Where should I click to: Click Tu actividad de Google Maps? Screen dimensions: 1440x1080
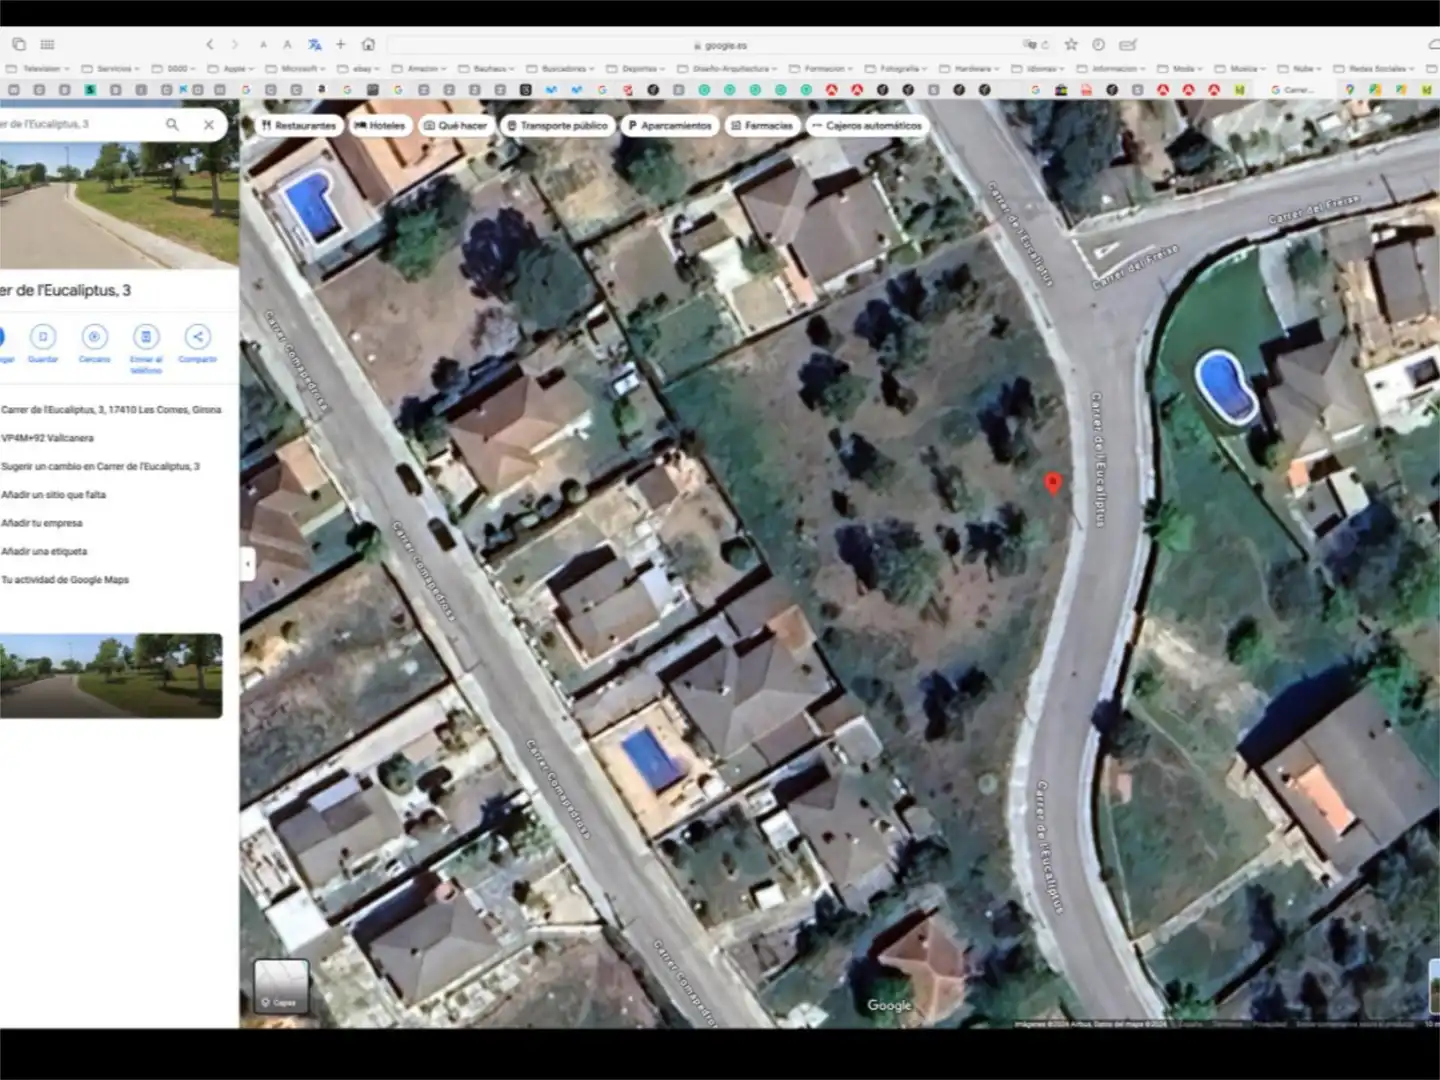click(x=65, y=580)
